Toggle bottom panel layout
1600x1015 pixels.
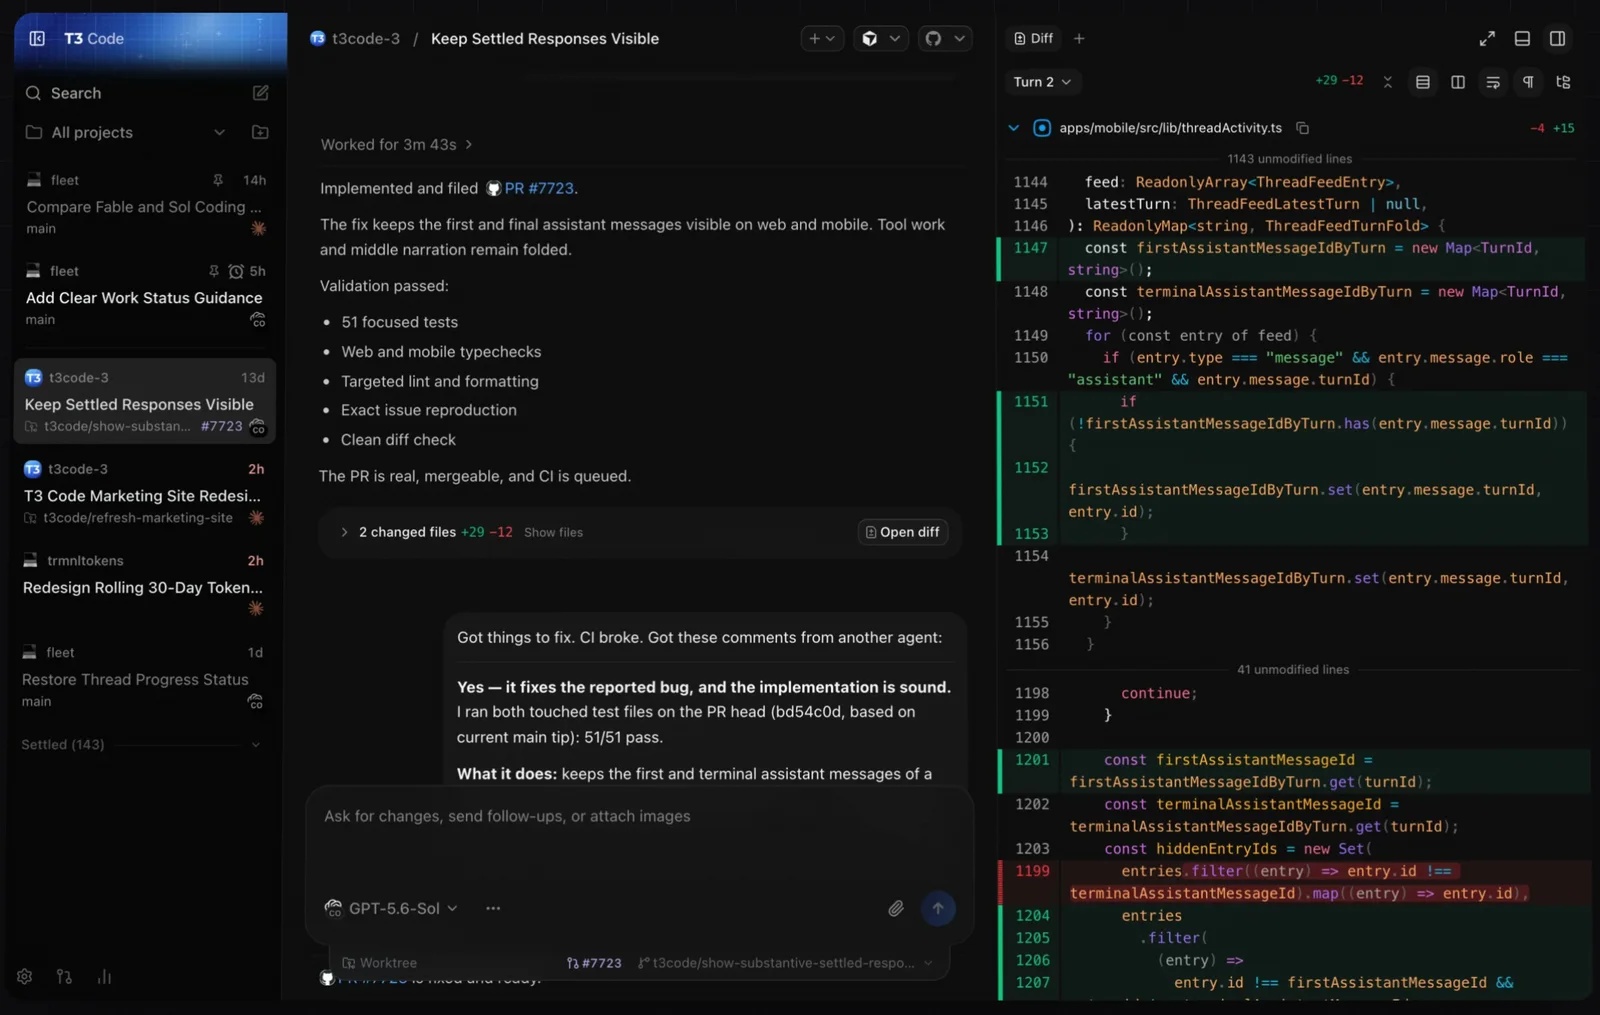(x=1522, y=38)
